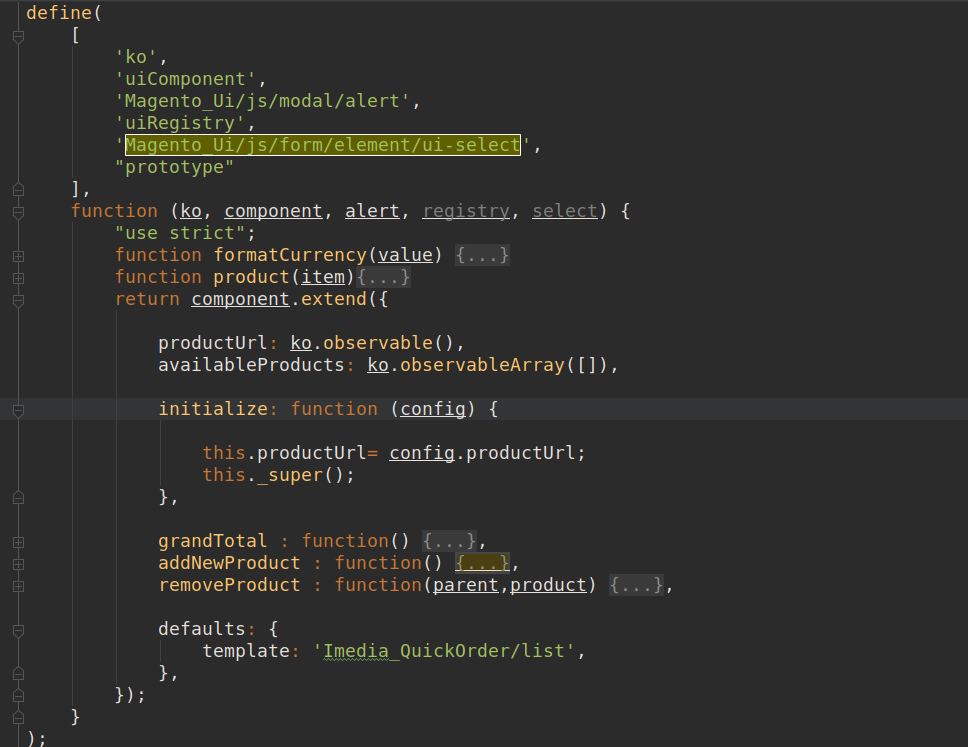The width and height of the screenshot is (968, 747).
Task: Expand the folded formatCurrency function via gutter icon
Action: coord(18,256)
